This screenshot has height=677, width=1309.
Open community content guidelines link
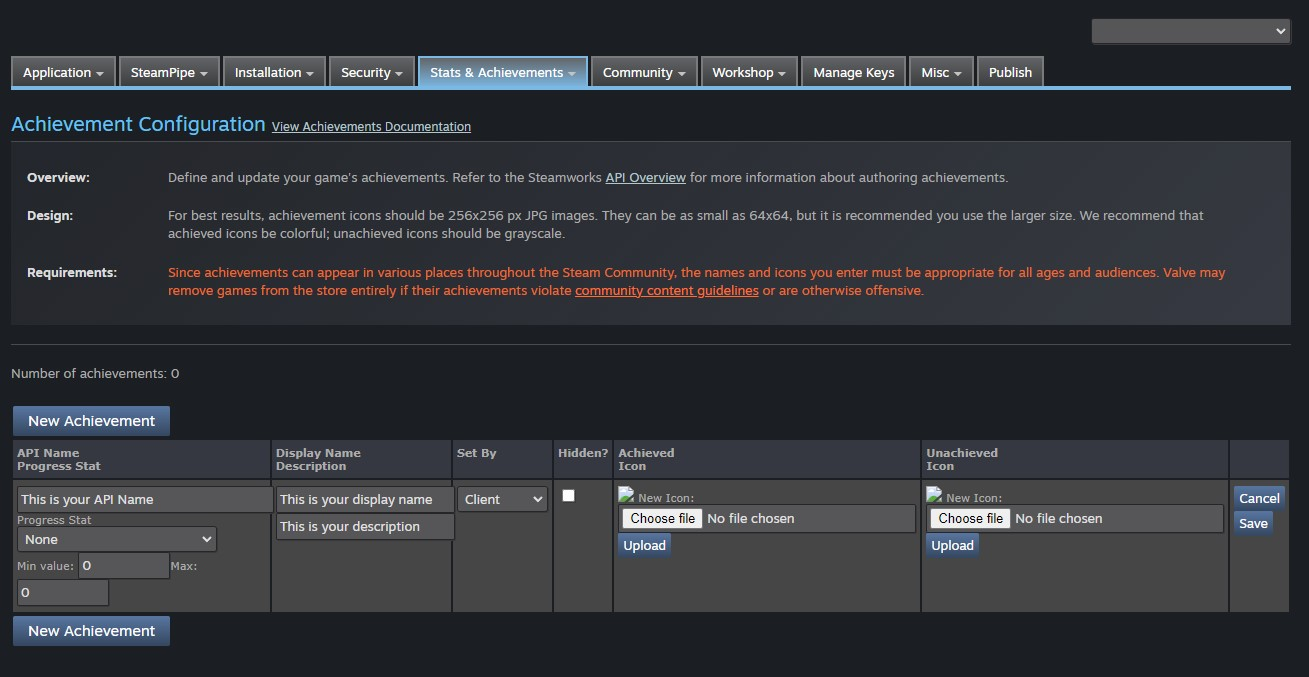click(666, 291)
